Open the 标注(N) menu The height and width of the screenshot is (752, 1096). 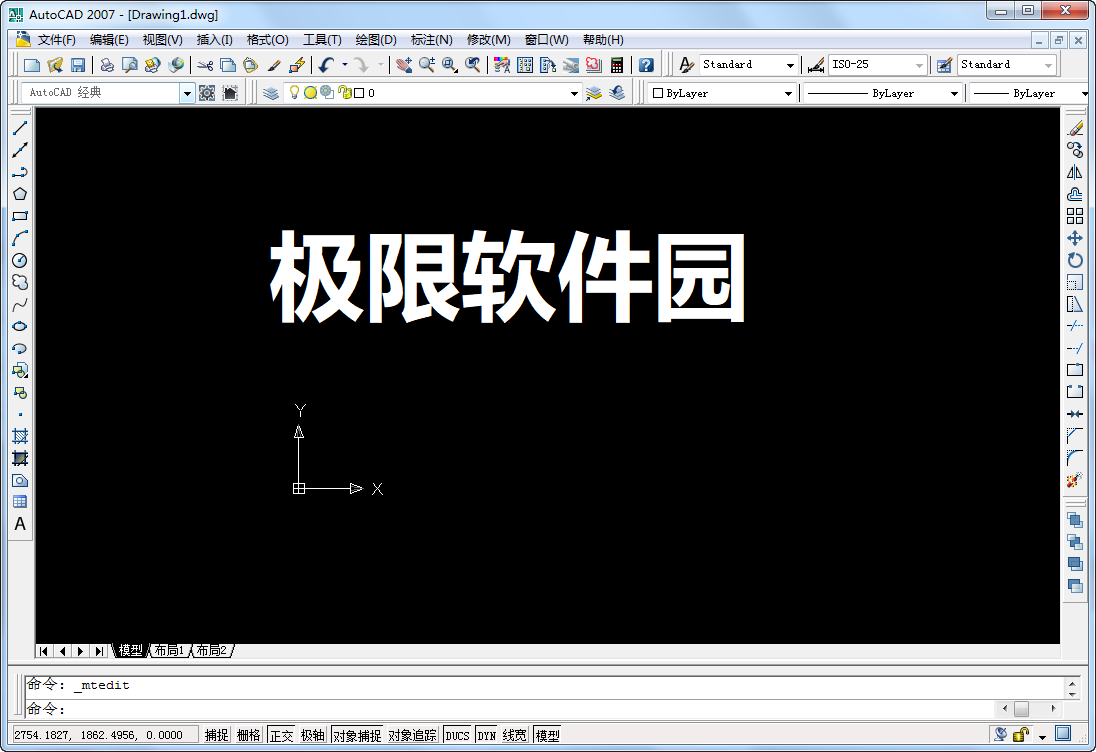(431, 40)
